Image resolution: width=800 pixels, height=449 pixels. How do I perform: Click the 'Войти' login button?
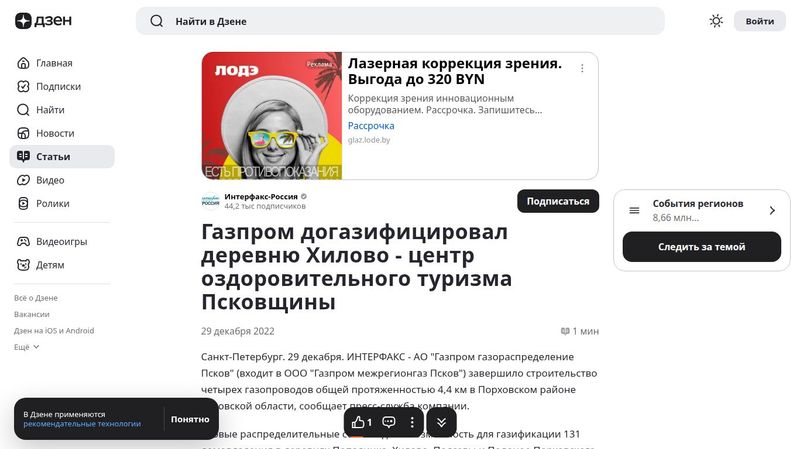(760, 21)
